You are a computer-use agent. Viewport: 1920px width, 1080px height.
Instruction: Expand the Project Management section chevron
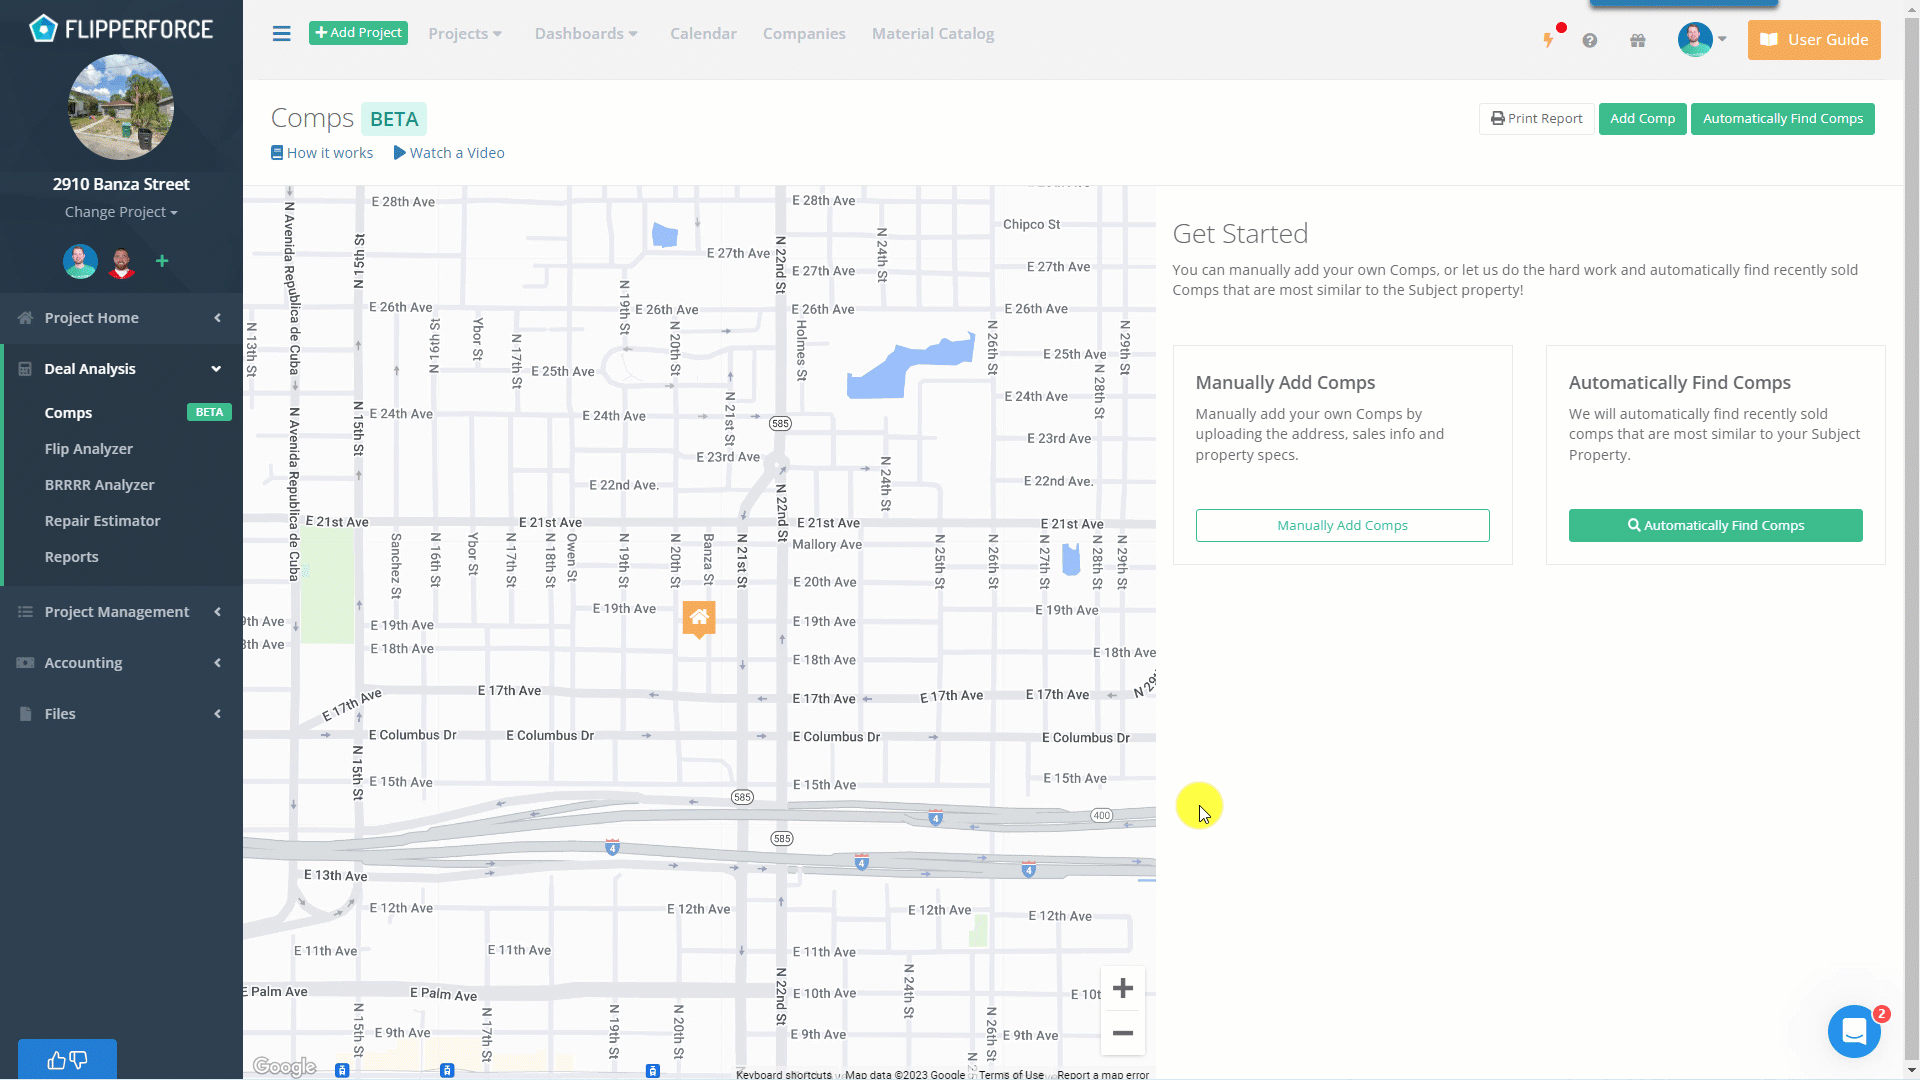(x=217, y=612)
